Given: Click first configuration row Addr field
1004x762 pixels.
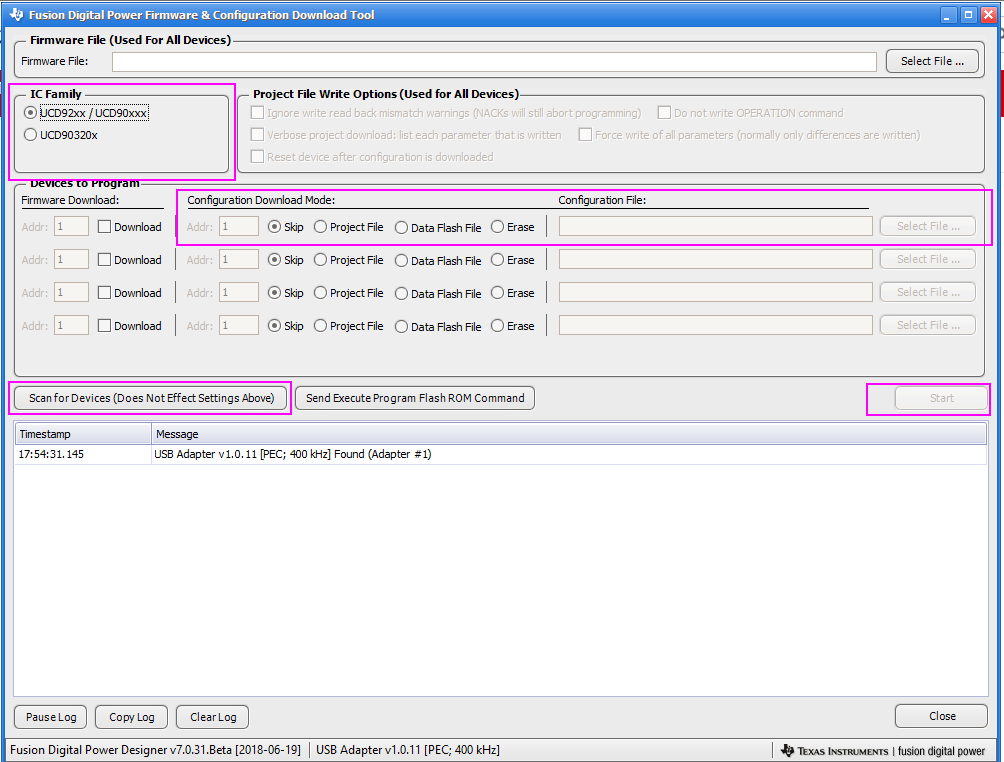Looking at the screenshot, I should (x=239, y=227).
